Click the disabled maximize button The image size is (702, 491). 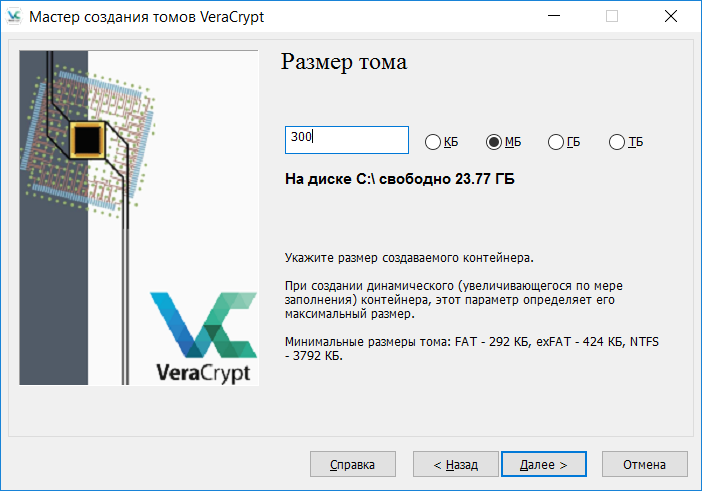pyautogui.click(x=612, y=16)
